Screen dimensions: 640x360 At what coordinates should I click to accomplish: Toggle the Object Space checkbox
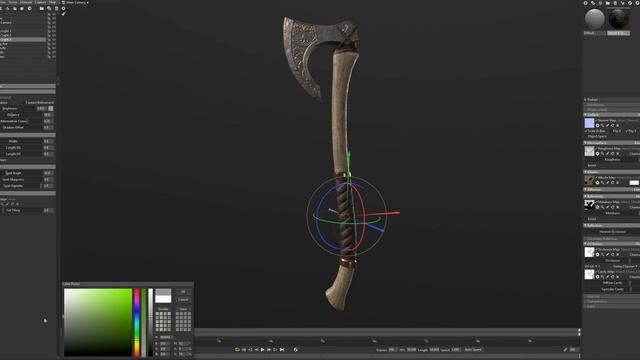[x=597, y=136]
